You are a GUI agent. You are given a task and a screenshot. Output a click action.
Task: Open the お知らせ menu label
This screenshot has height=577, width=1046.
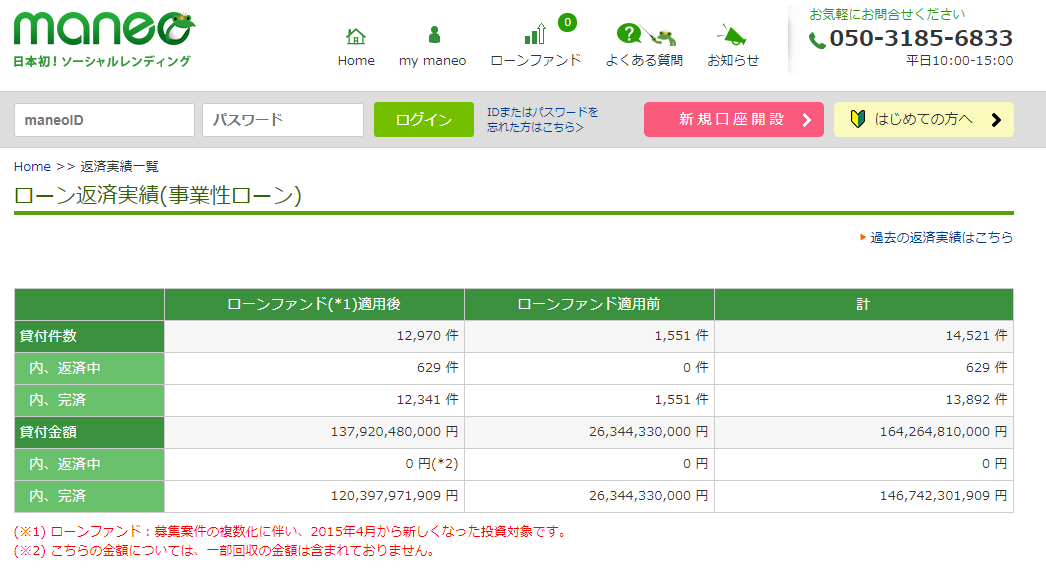(733, 61)
